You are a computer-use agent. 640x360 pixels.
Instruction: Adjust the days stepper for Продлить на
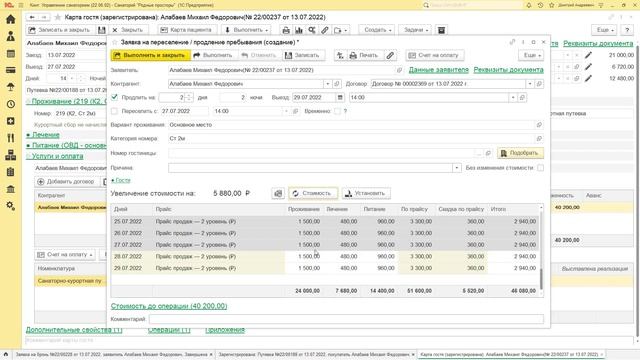189,98
